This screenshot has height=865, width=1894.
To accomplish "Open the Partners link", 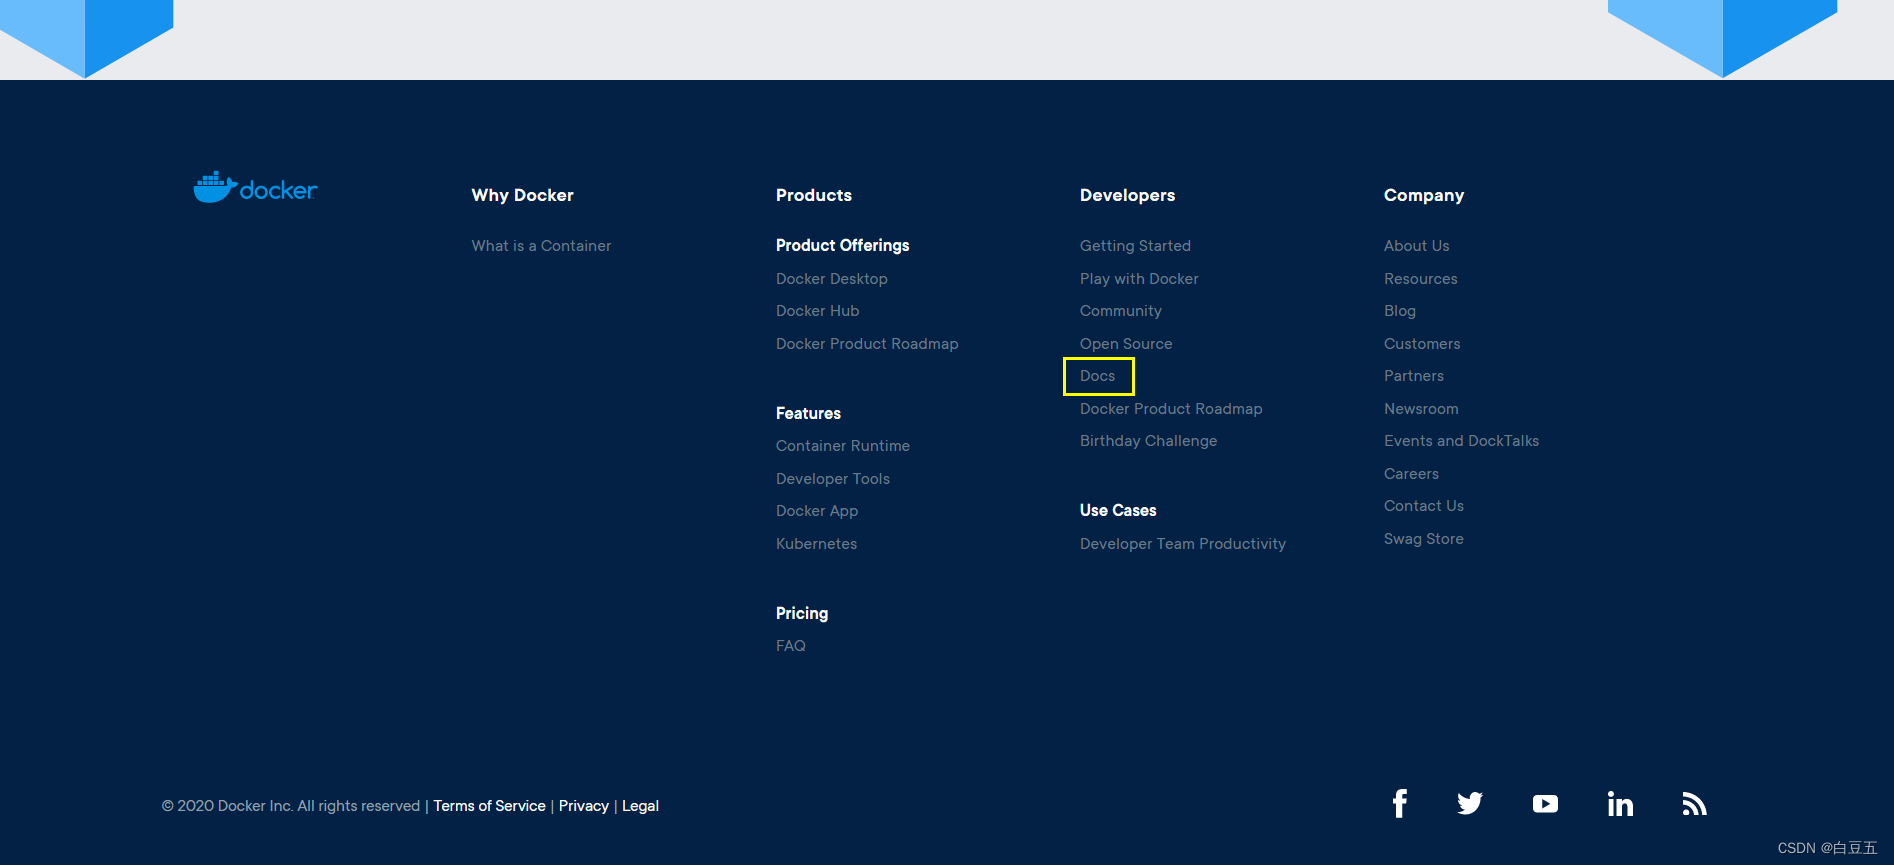I will click(x=1414, y=376).
